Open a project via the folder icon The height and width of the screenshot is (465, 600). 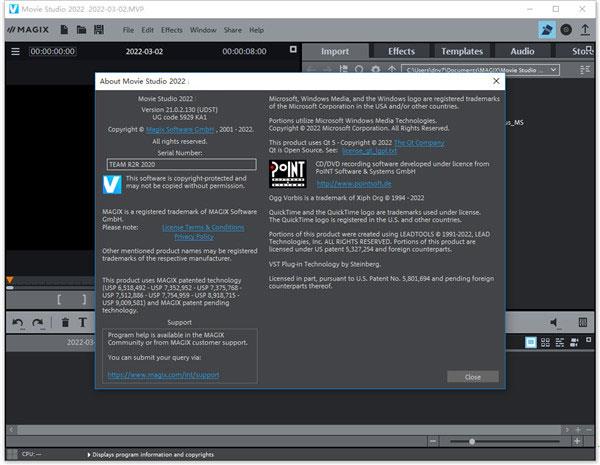click(81, 29)
